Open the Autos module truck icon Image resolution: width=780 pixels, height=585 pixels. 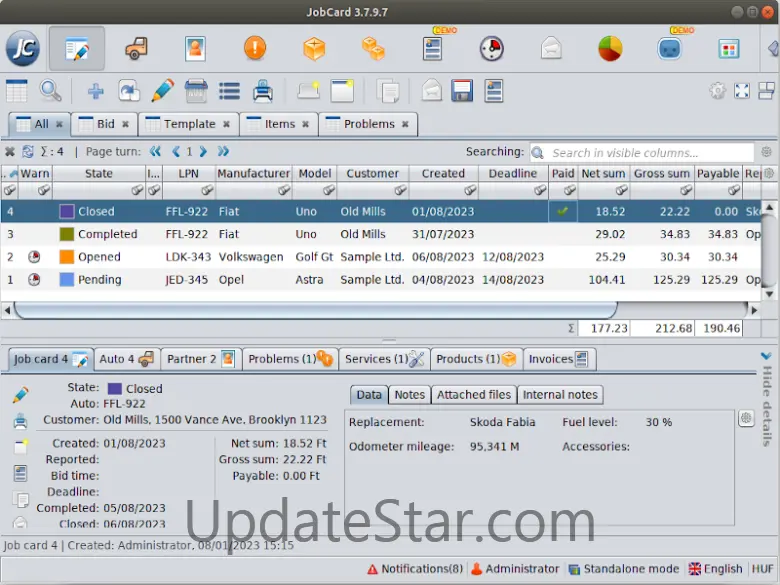click(x=136, y=49)
